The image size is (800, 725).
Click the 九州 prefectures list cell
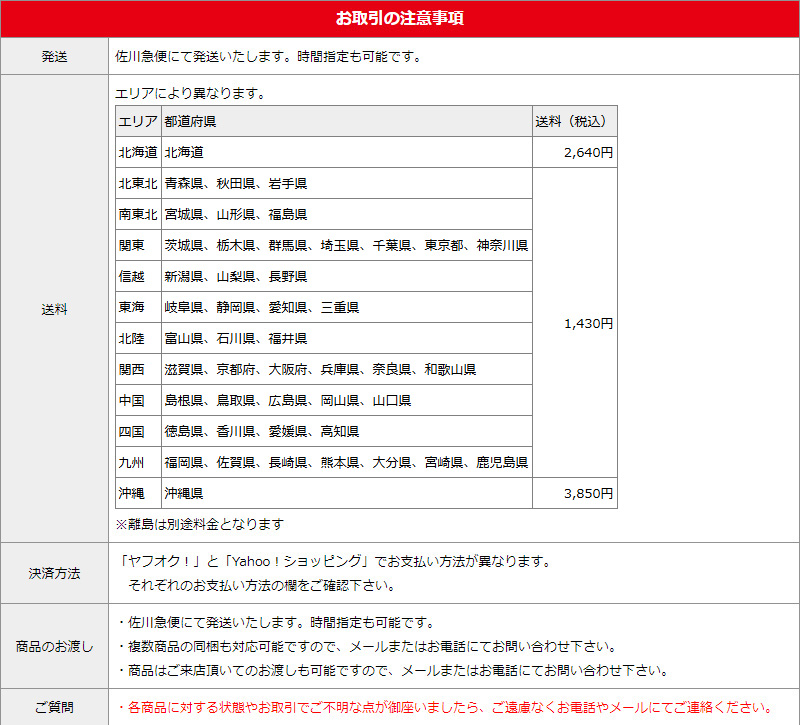346,463
